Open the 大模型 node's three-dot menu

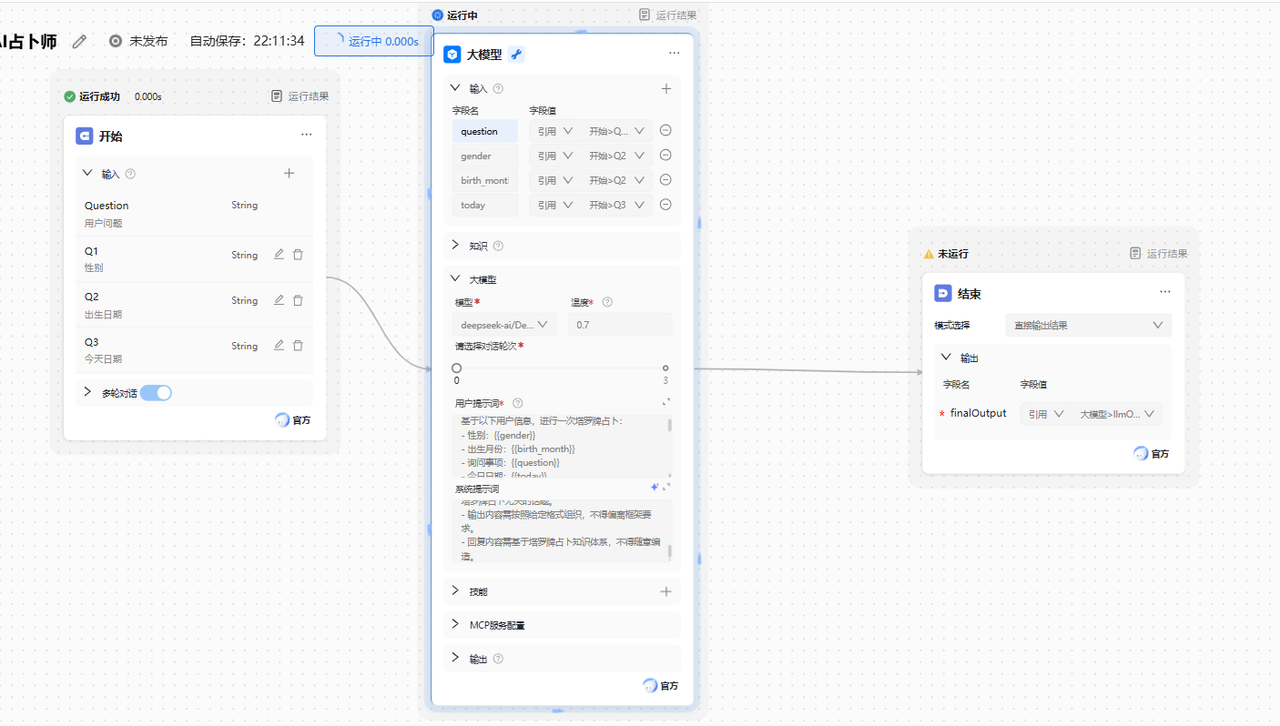click(674, 54)
